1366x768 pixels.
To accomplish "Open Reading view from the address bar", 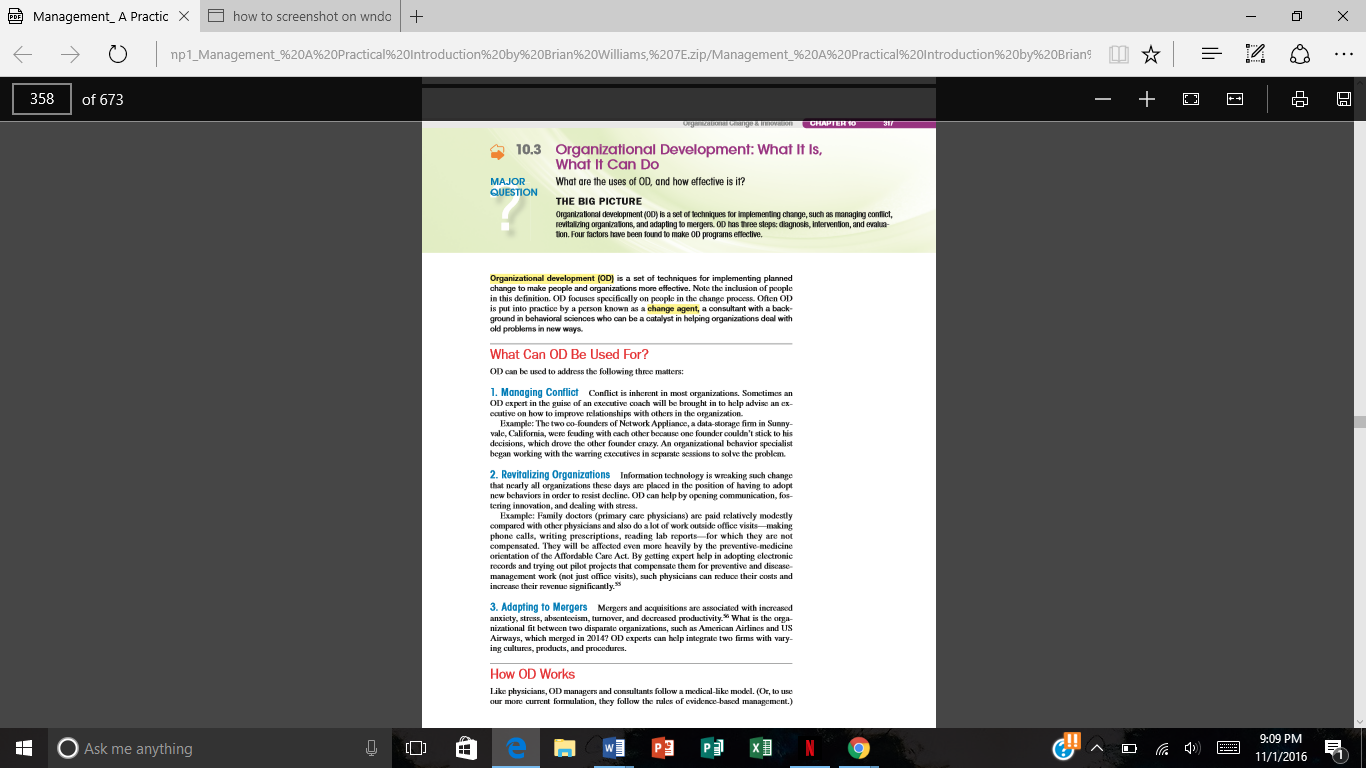I will click(1119, 54).
